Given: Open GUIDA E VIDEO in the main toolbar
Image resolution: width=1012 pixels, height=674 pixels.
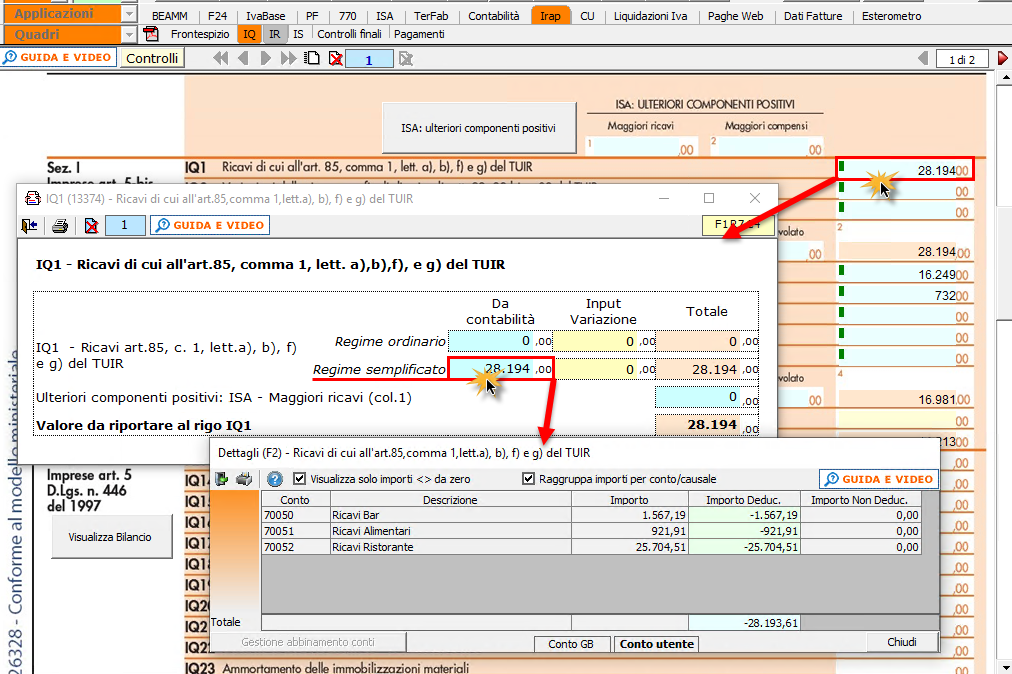Looking at the screenshot, I should (x=57, y=57).
